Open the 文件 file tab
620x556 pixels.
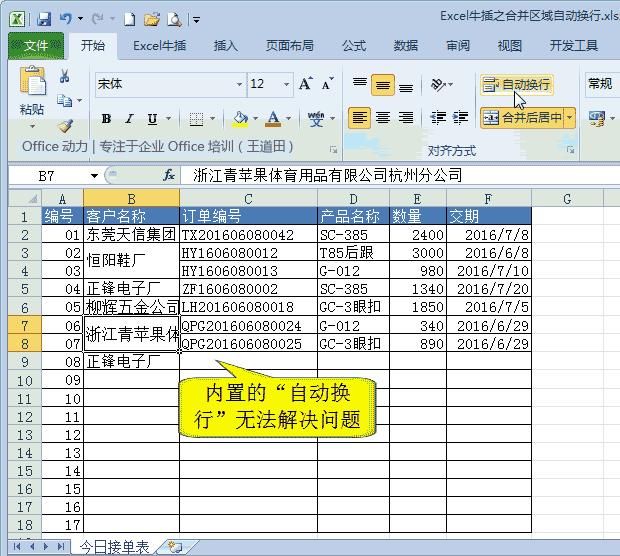[36, 46]
